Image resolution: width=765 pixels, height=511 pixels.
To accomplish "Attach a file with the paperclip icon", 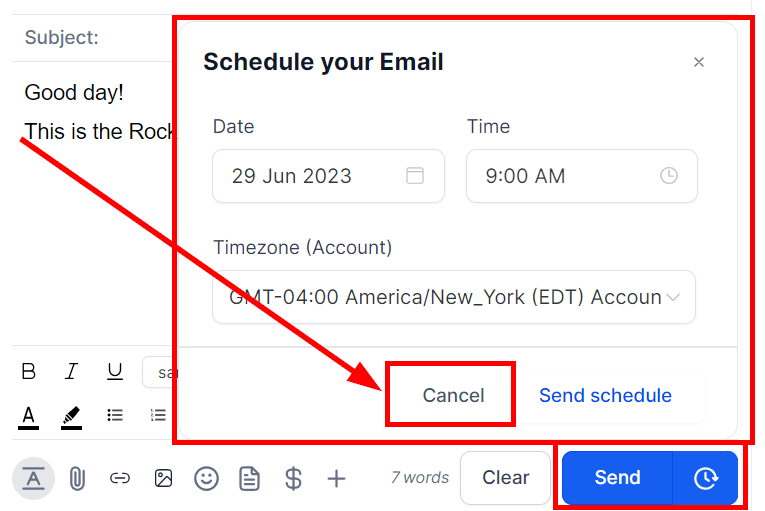I will pos(77,478).
